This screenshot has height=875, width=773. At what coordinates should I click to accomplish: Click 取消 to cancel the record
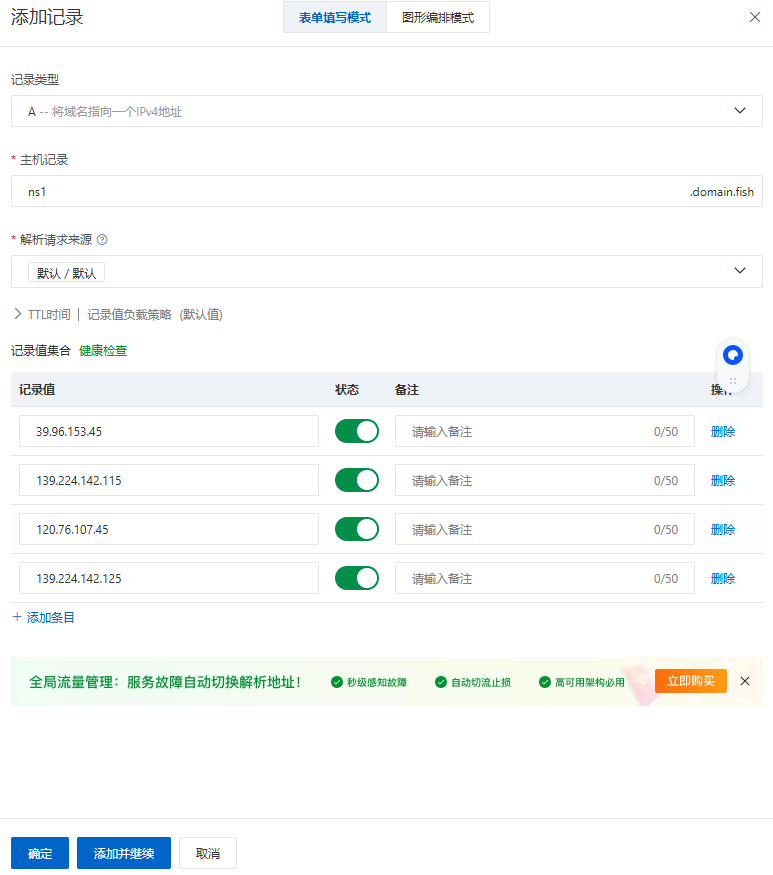tap(208, 853)
